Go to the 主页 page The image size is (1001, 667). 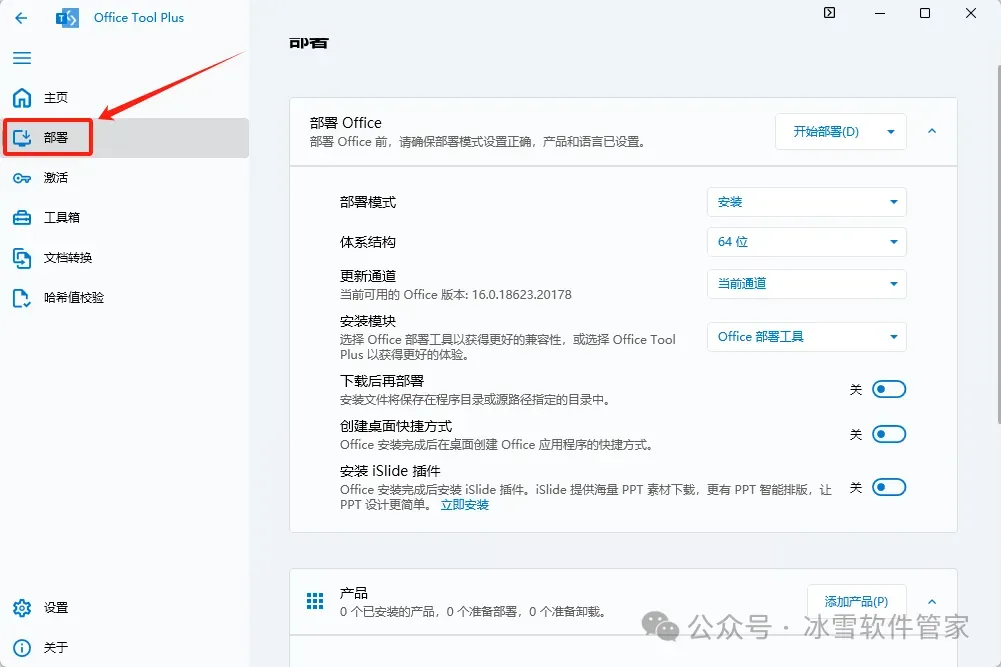tap(126, 98)
